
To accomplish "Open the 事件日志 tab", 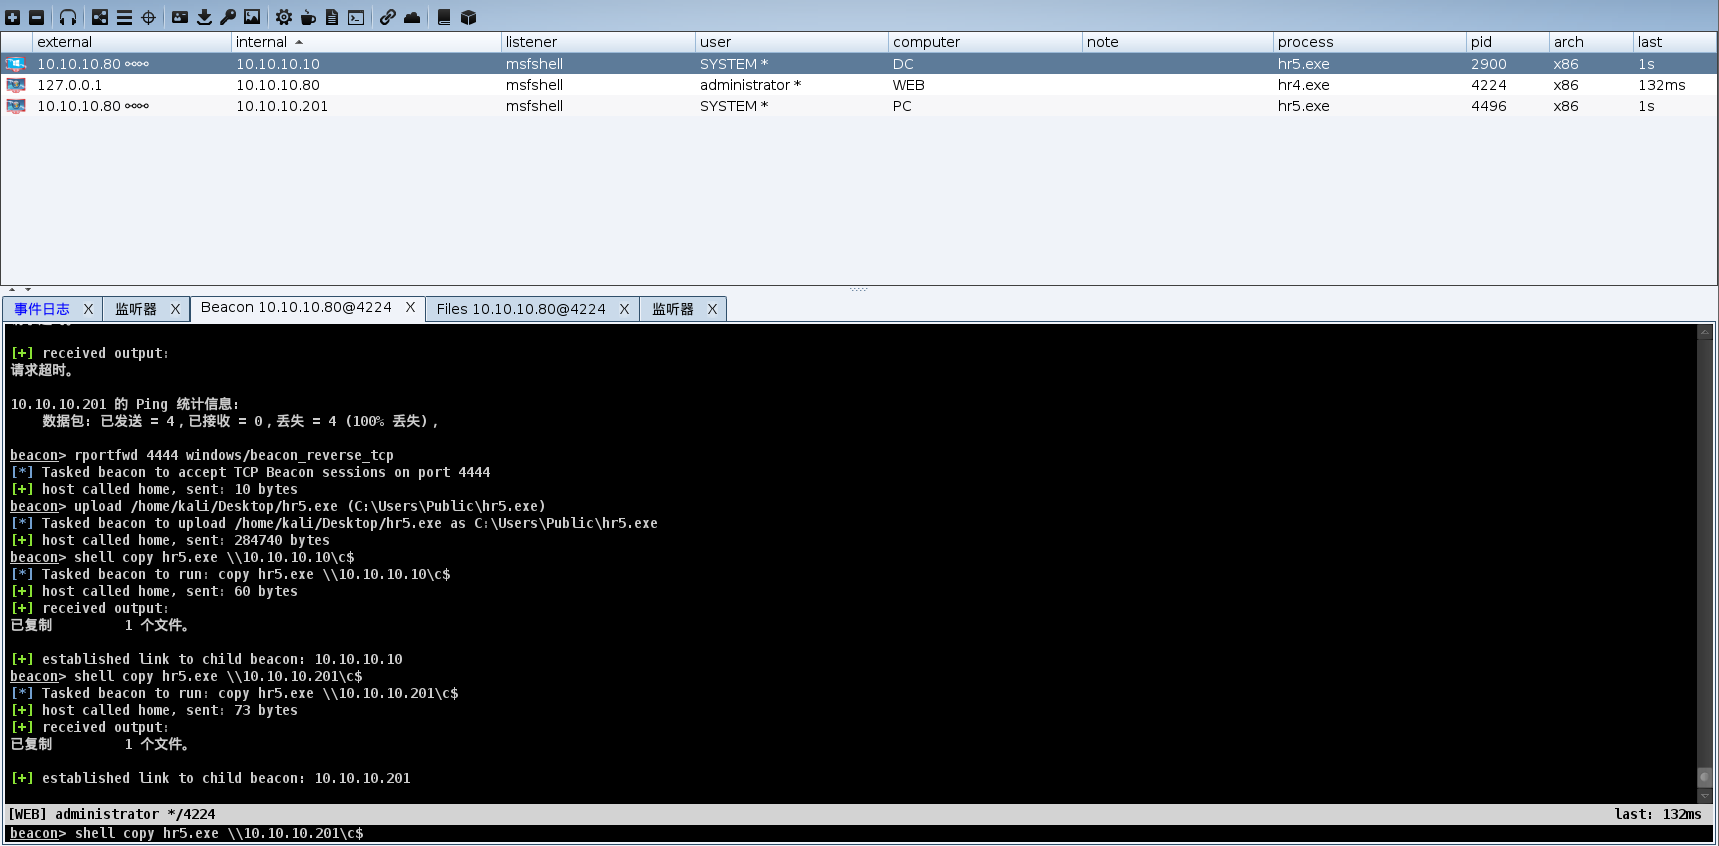I will click(42, 309).
